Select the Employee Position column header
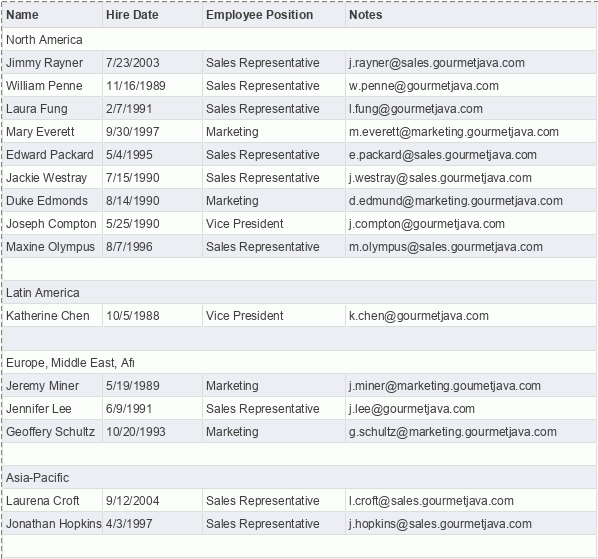598x559 pixels. [x=274, y=15]
